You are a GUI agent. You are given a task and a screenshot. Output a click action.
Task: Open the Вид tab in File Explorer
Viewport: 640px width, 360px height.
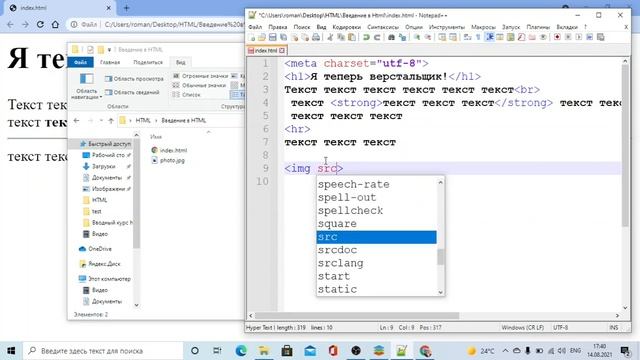point(180,62)
